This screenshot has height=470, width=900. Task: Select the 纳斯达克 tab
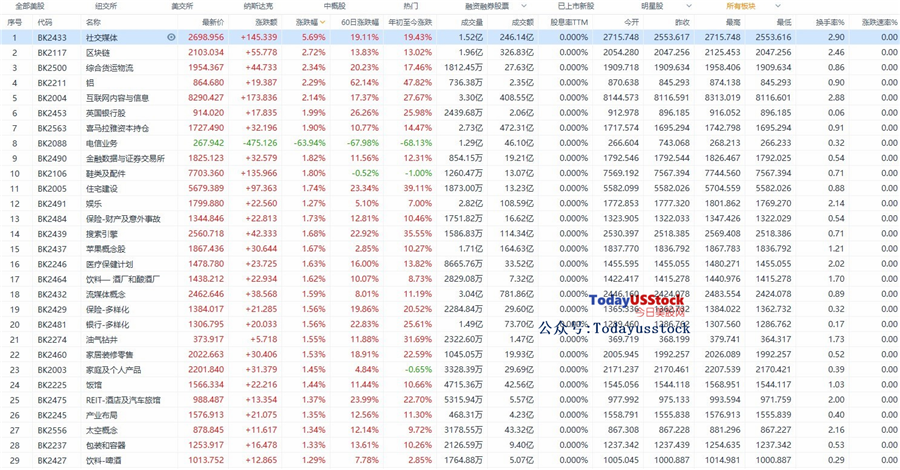pos(258,6)
